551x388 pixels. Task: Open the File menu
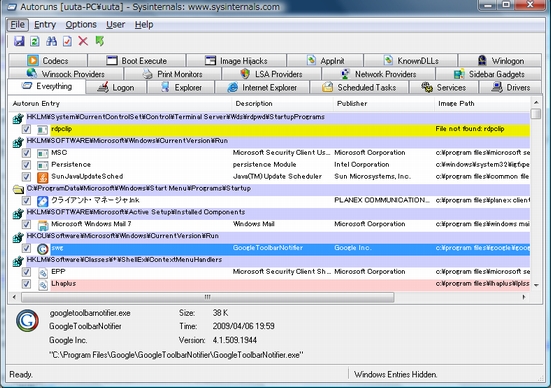pos(18,25)
